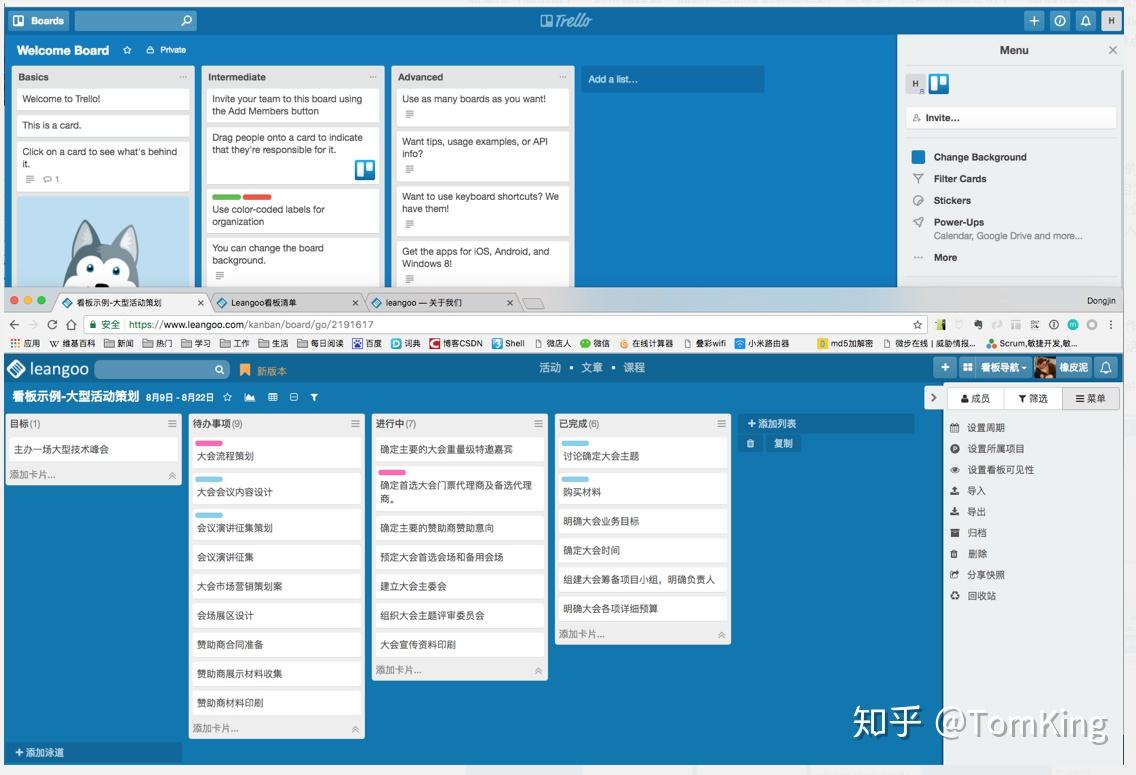The image size is (1136, 775).
Task: Click Private visibility on Welcome Board
Action: (166, 50)
